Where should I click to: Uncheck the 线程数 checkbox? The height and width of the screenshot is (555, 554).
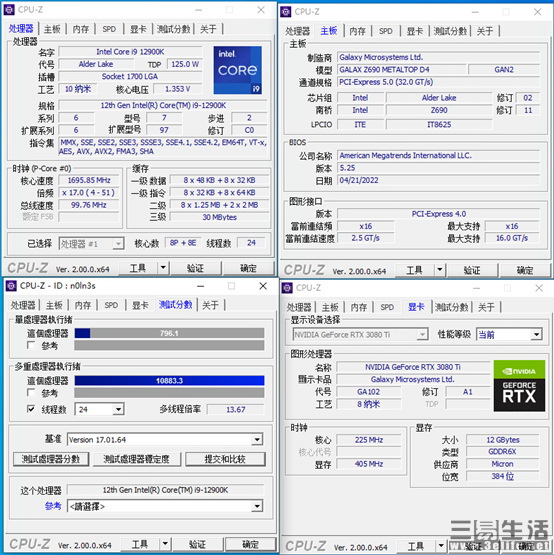31,409
